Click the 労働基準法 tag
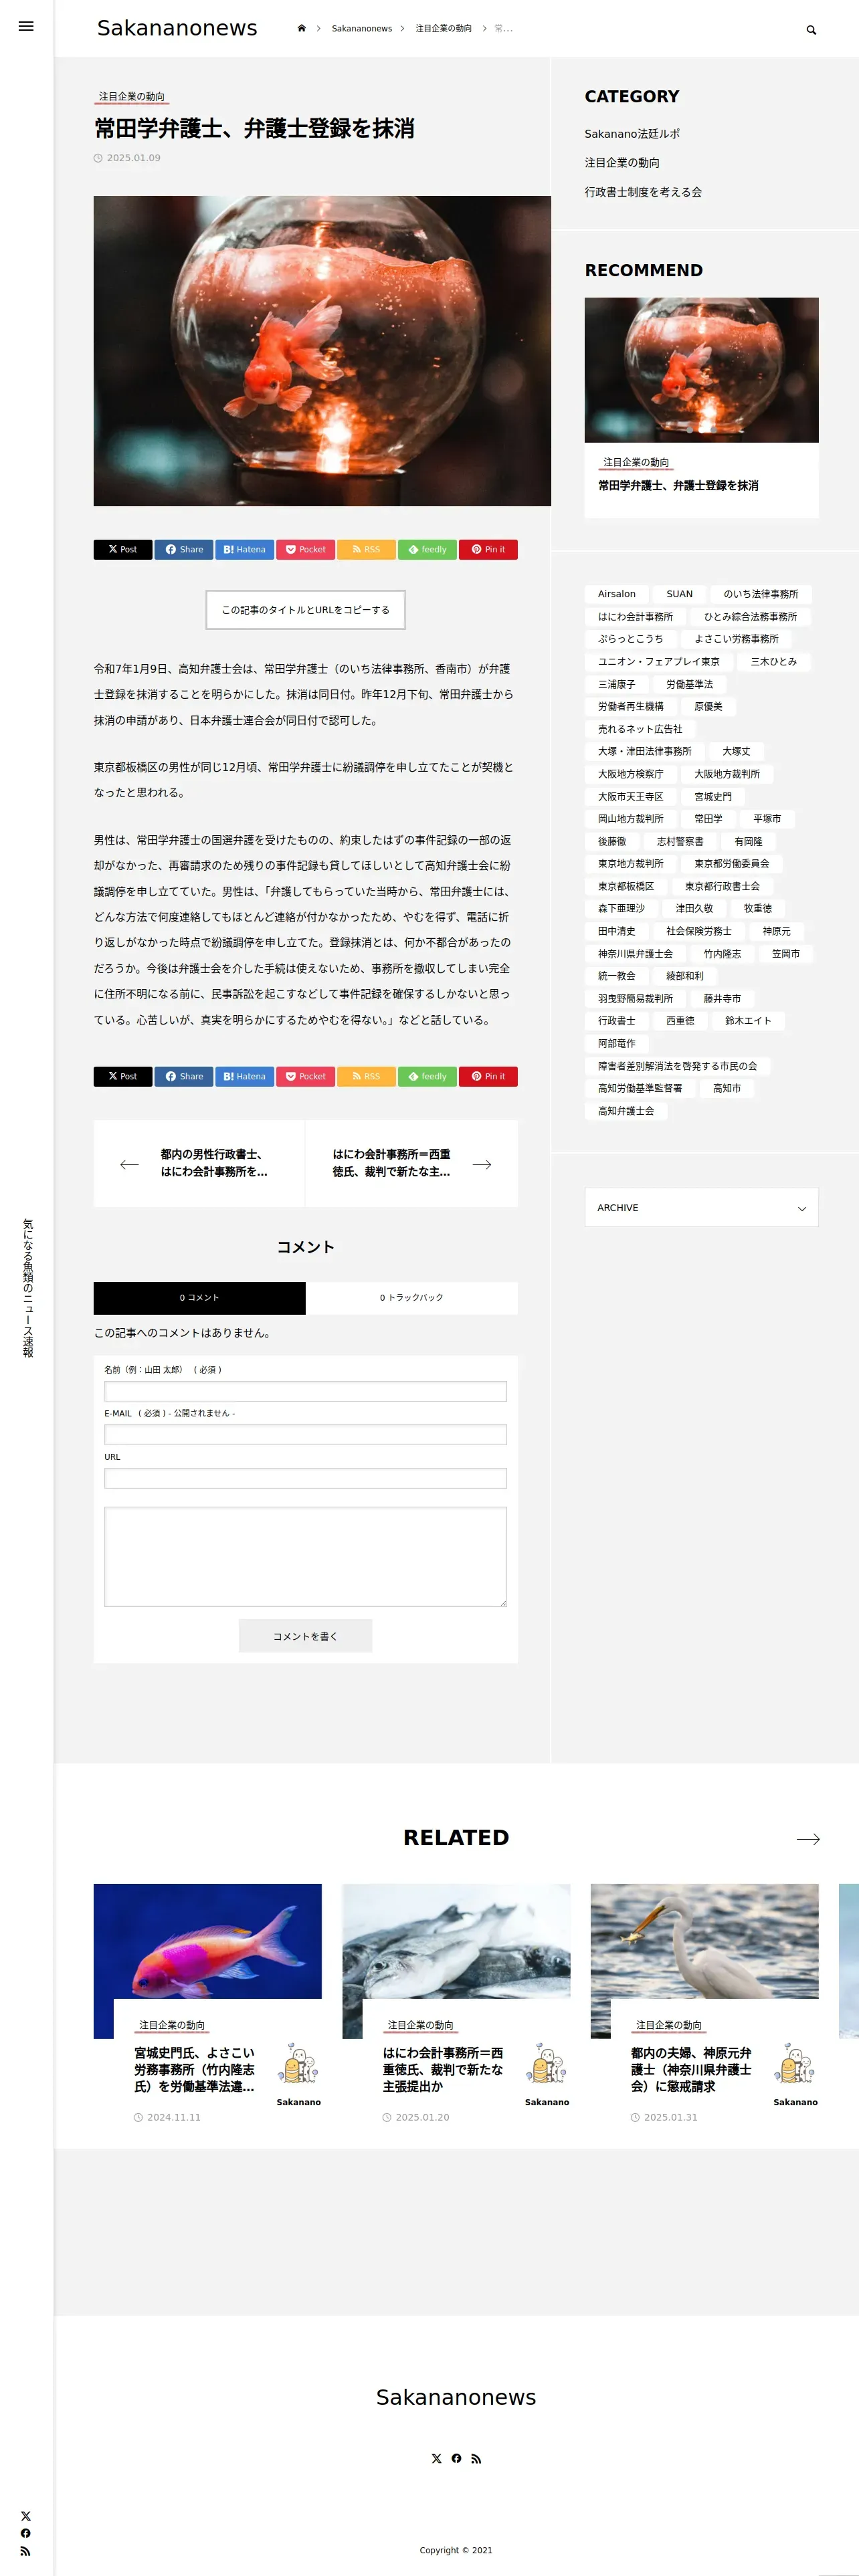 (x=689, y=684)
